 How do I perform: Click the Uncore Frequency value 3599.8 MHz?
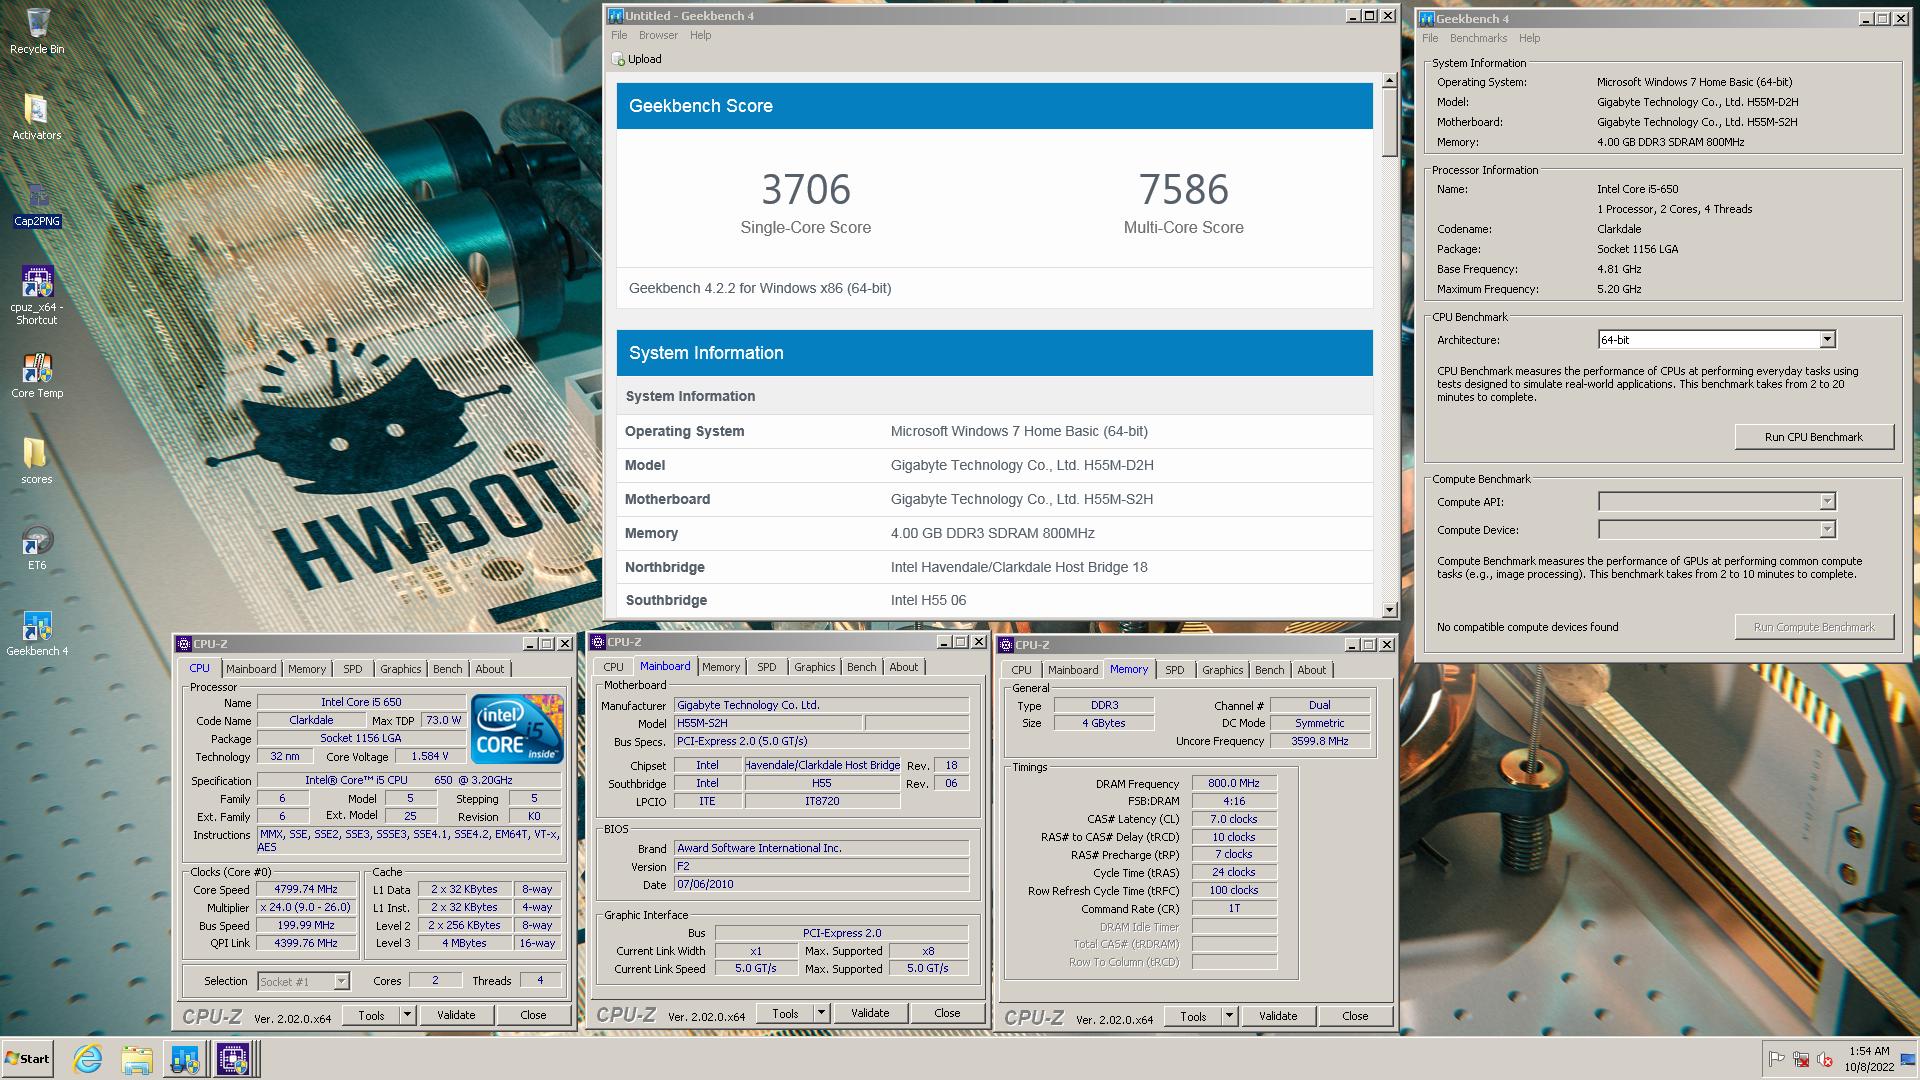pos(1320,741)
